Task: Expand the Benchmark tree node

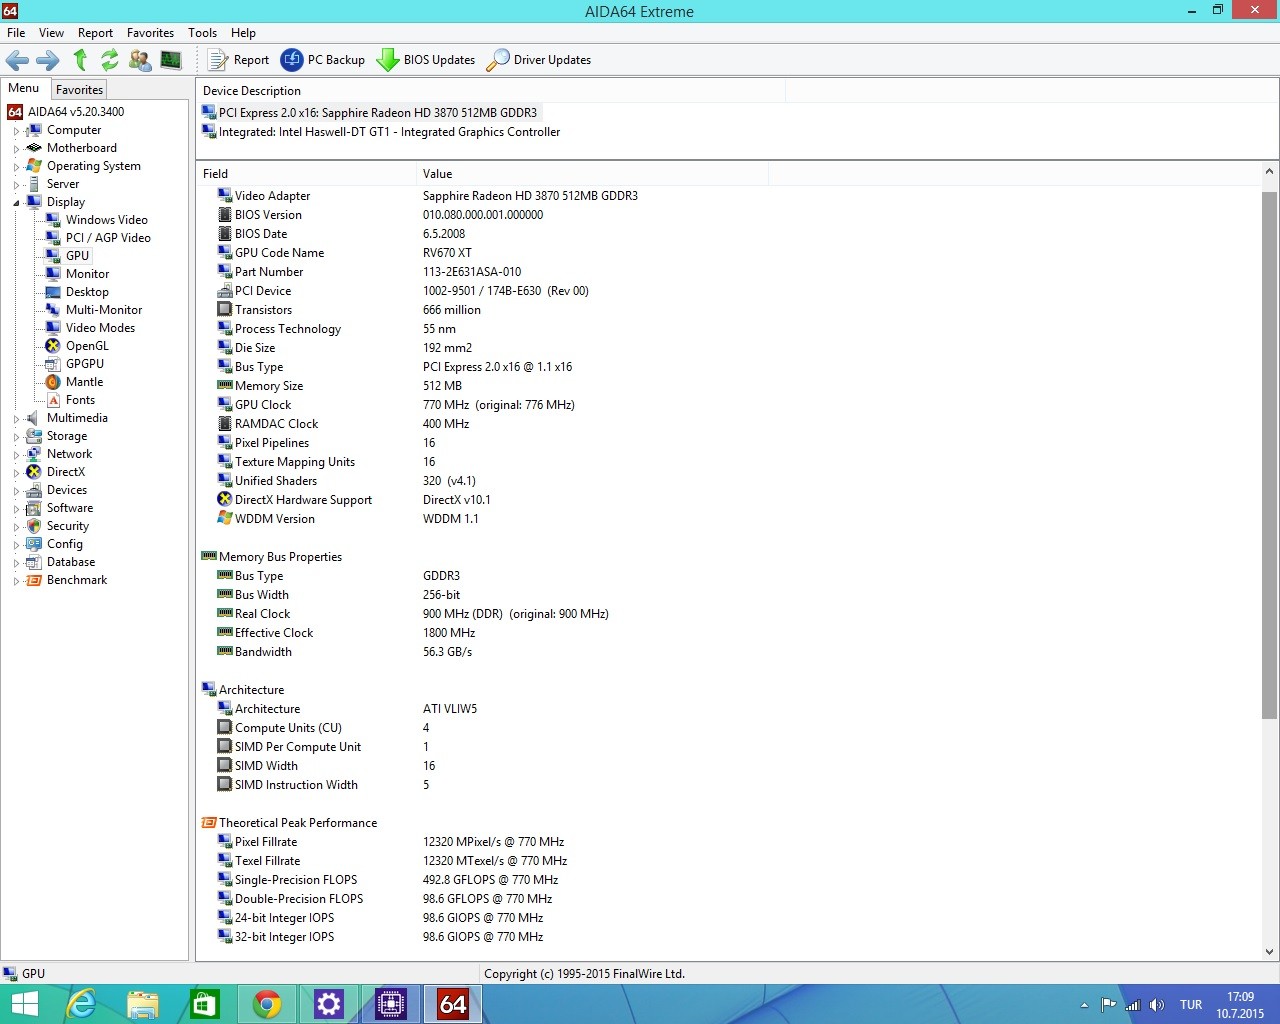Action: pos(16,581)
